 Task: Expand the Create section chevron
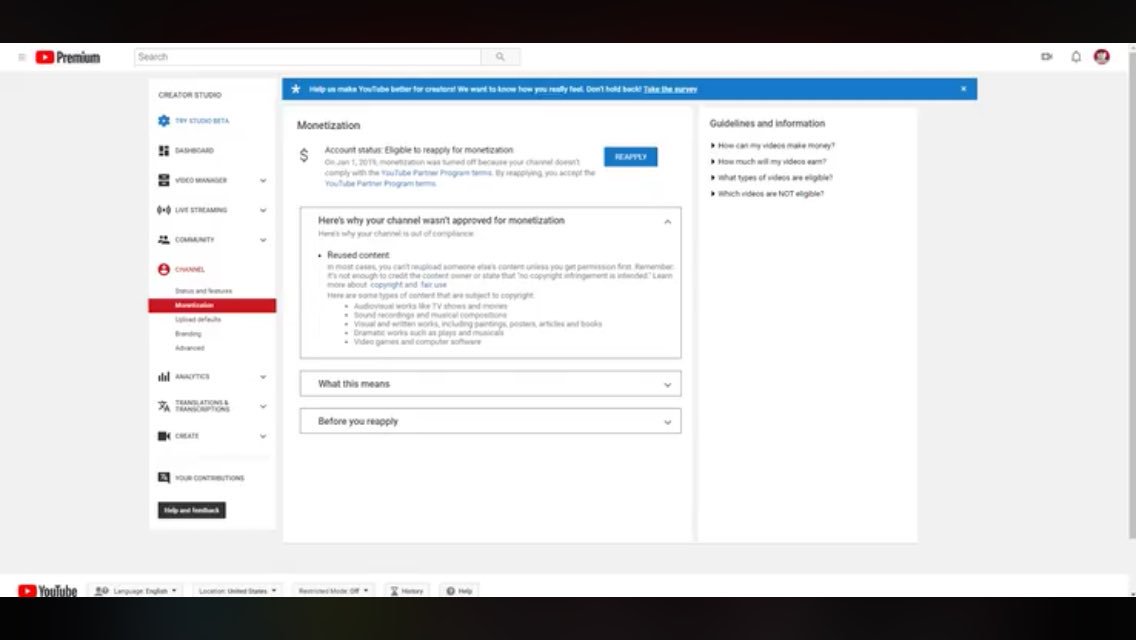point(263,436)
